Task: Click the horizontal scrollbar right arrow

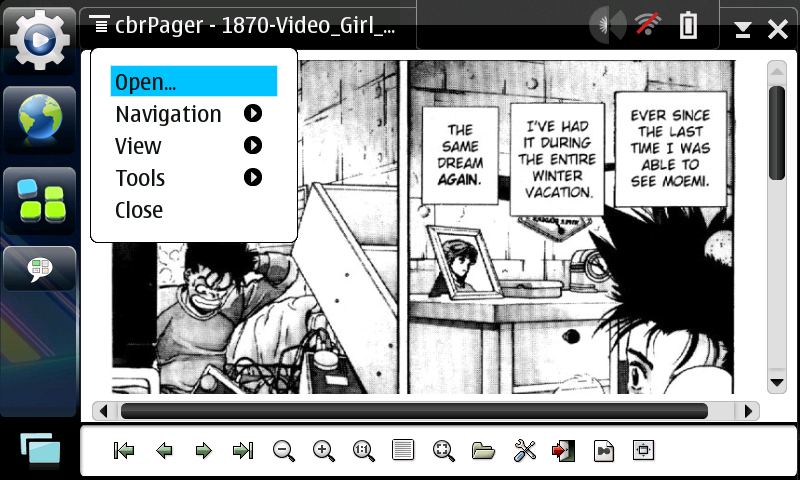Action: tap(748, 411)
